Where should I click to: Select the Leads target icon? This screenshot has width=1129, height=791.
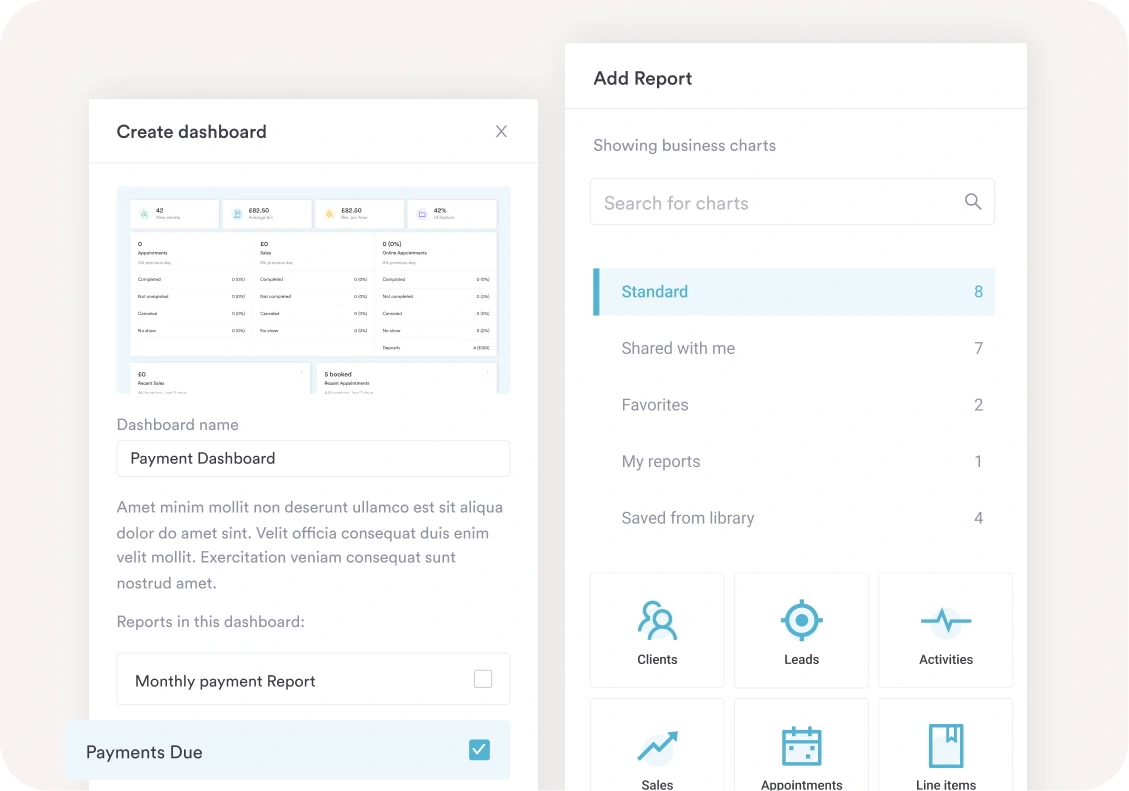tap(801, 620)
